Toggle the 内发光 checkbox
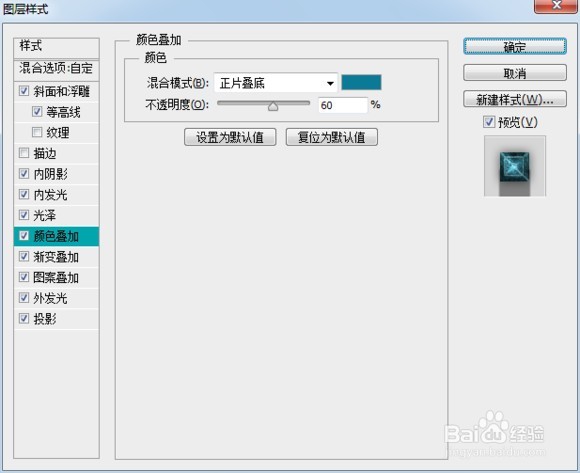This screenshot has width=580, height=473. (x=24, y=194)
